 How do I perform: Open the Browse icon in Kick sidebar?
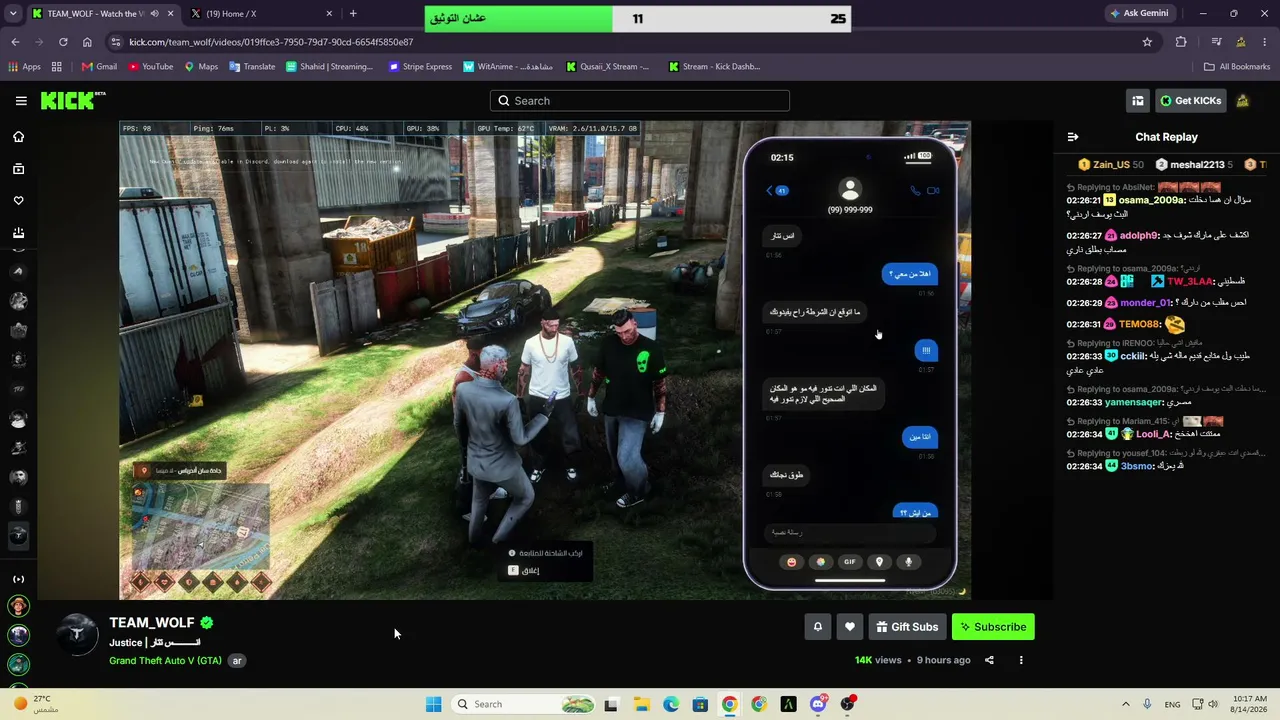[18, 169]
